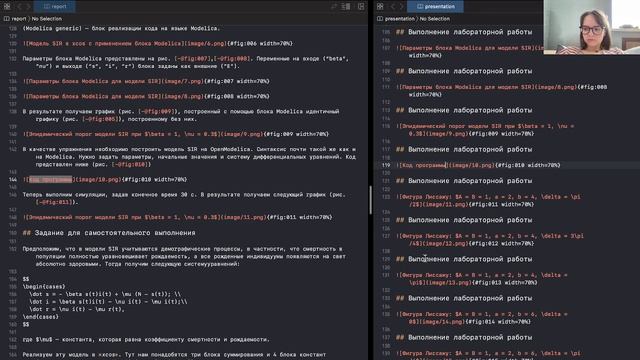This screenshot has width=640, height=360.
Task: Open No Selection jump menu in report pane
Action: 47,19
